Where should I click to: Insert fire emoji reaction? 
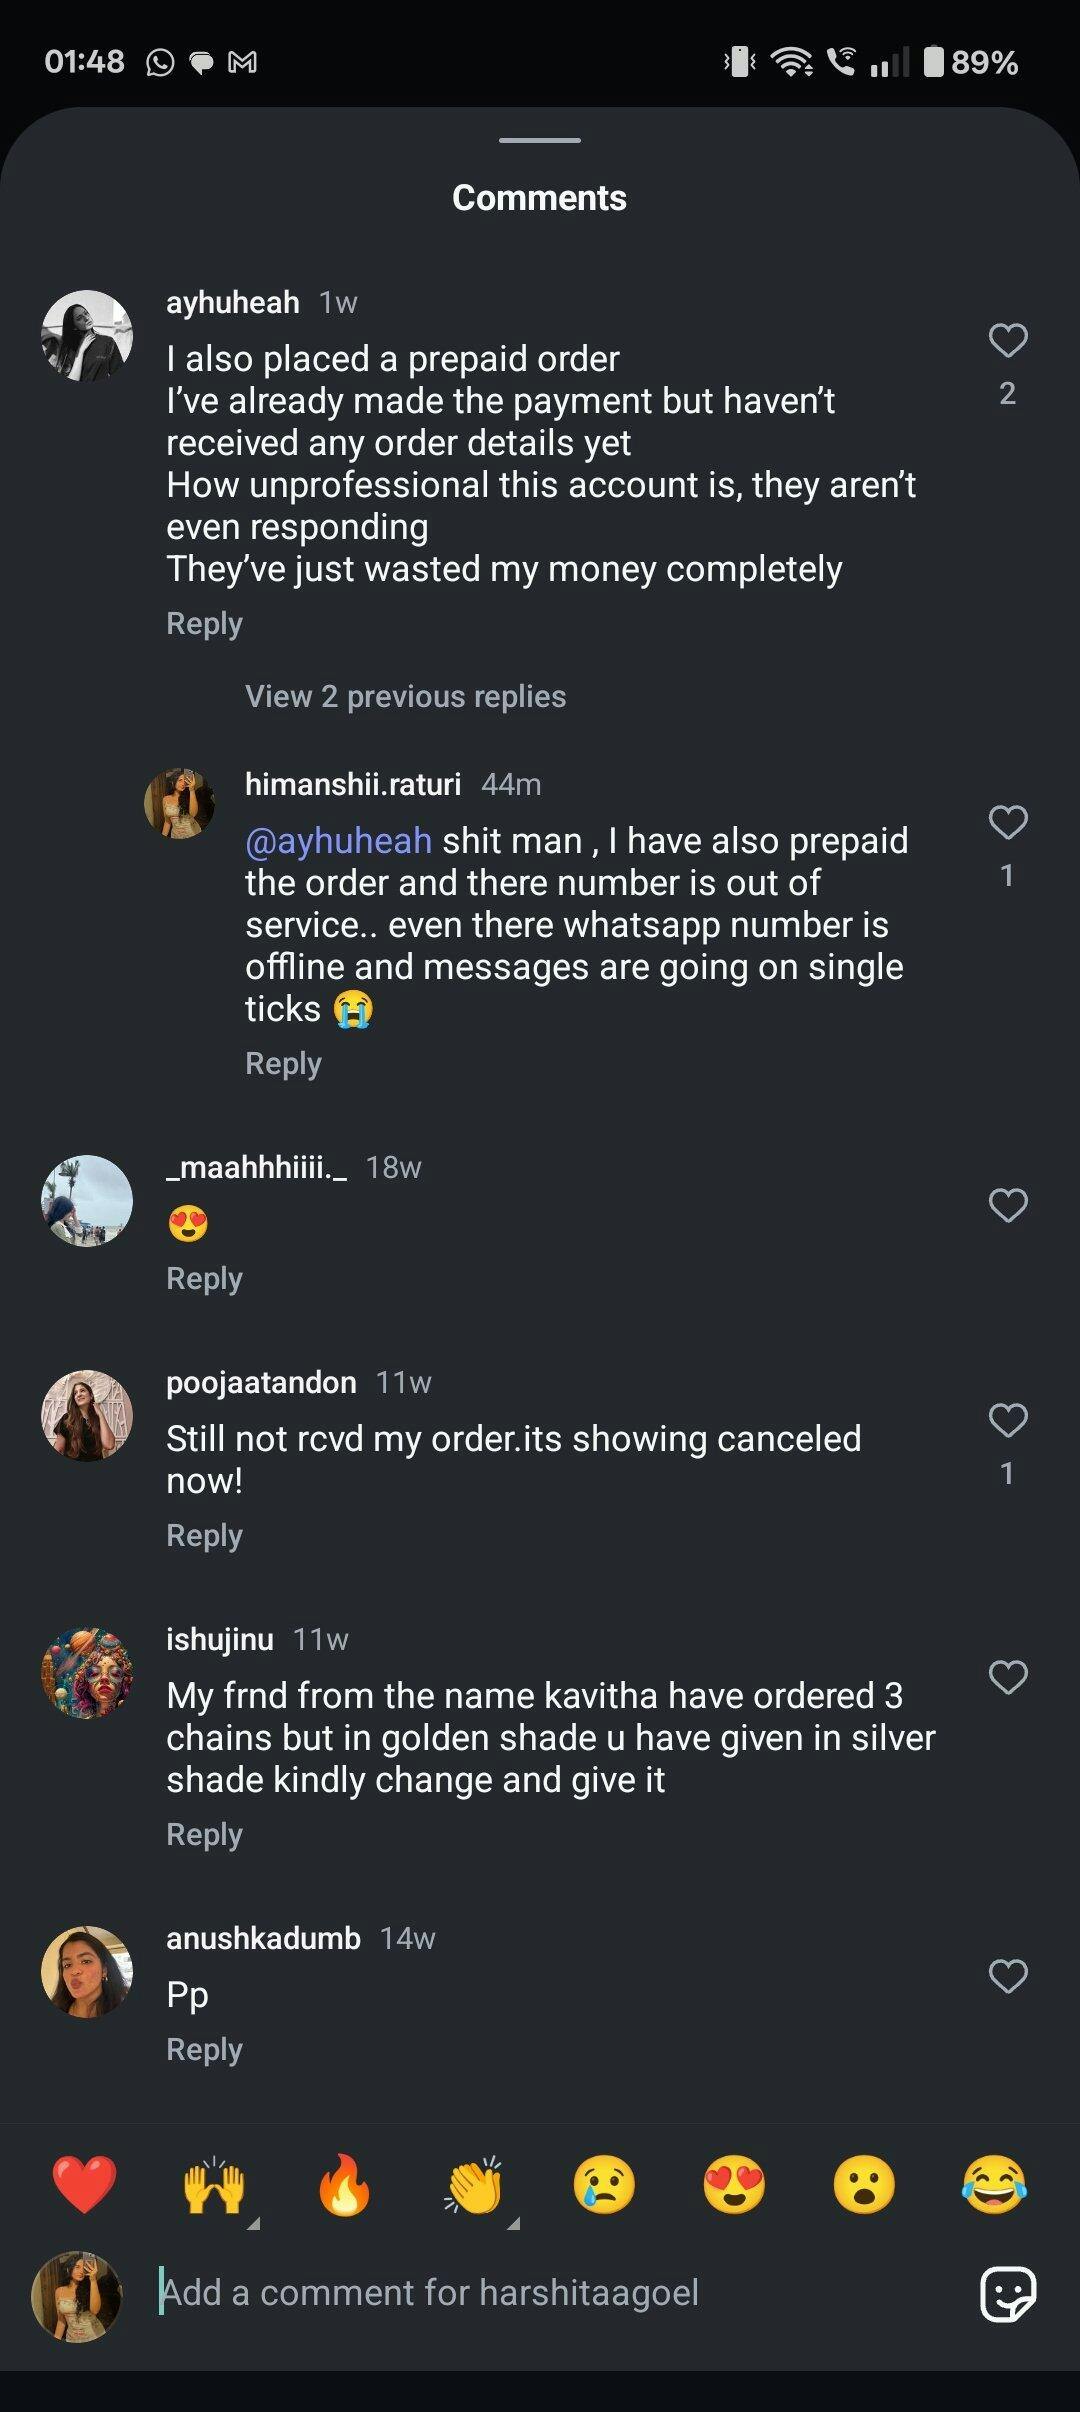click(344, 2184)
